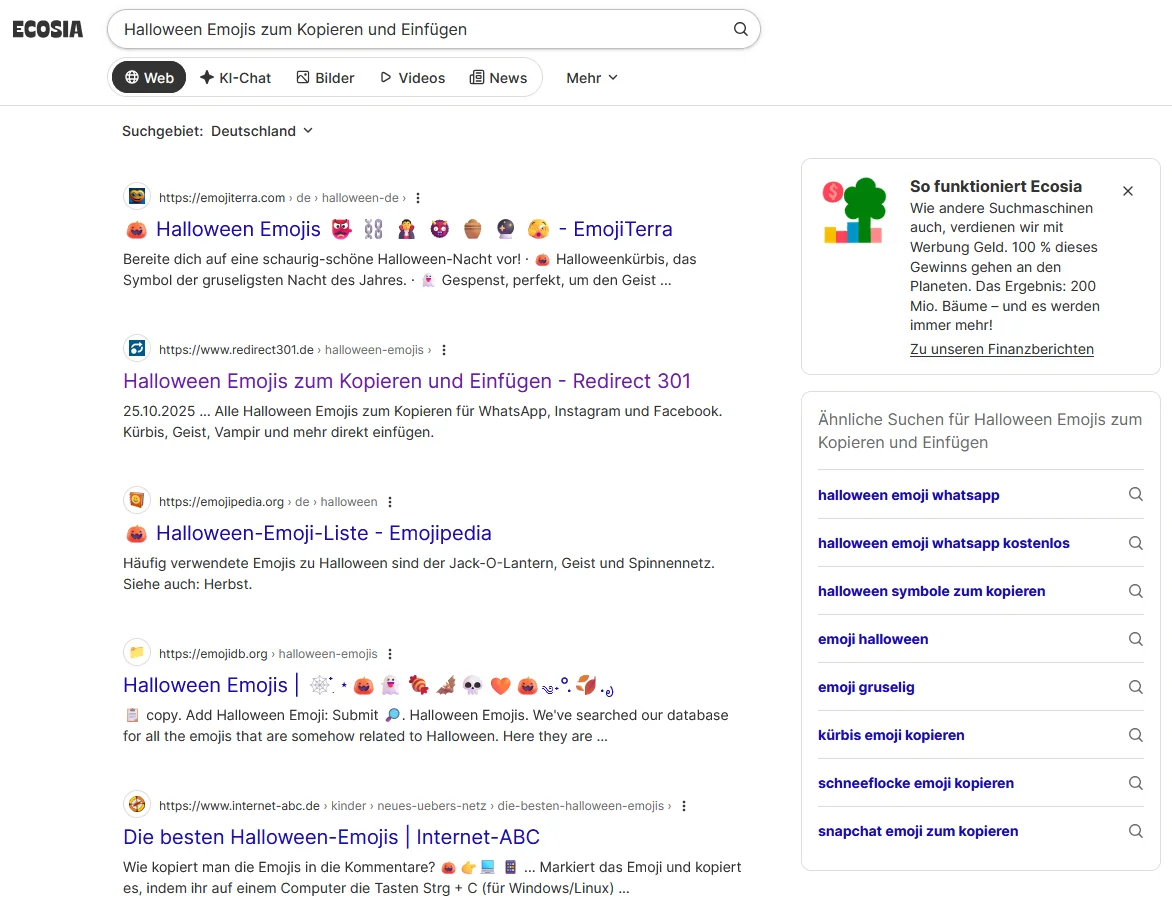Click the https://emojiterra.com URL text
1172x904 pixels.
222,197
